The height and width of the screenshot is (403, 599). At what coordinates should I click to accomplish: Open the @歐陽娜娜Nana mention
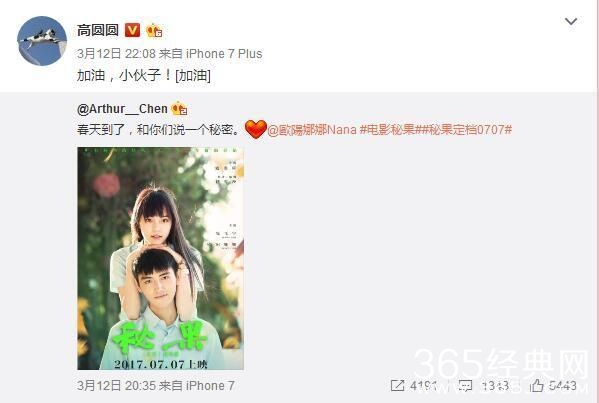click(312, 130)
